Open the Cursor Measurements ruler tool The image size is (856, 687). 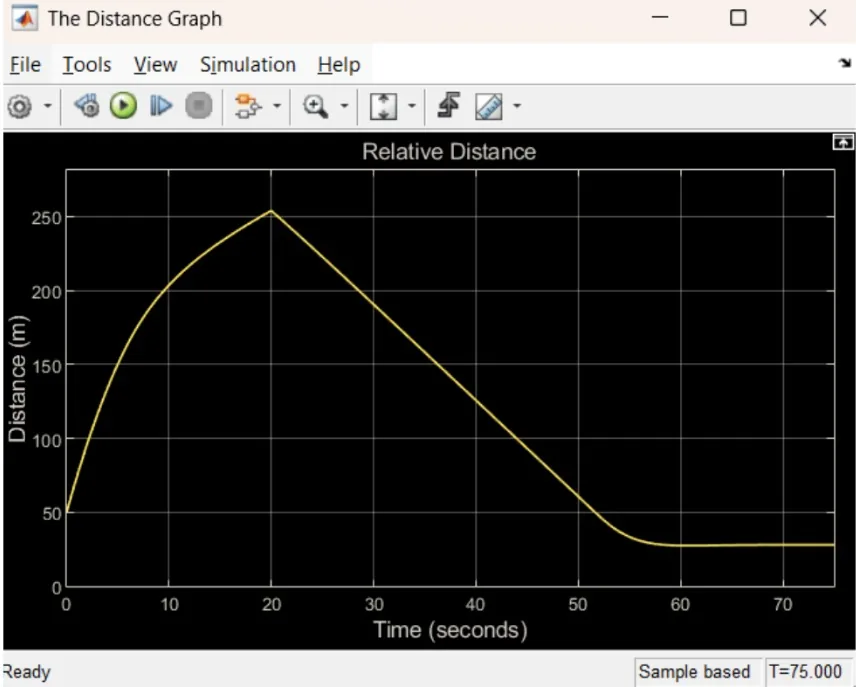click(x=489, y=106)
